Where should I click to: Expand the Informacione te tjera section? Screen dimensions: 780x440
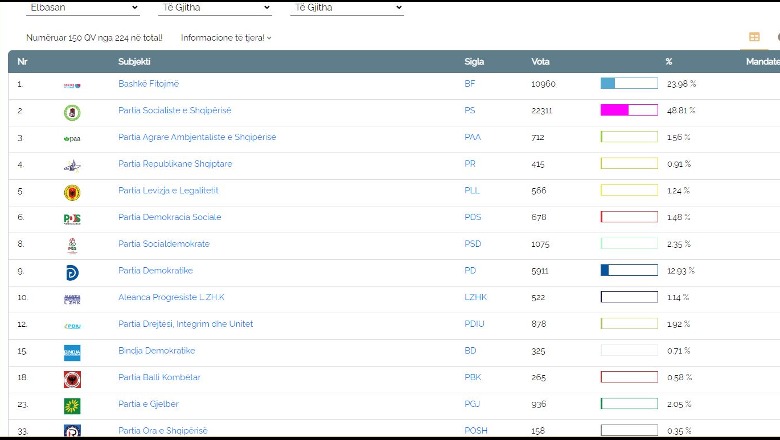(226, 38)
